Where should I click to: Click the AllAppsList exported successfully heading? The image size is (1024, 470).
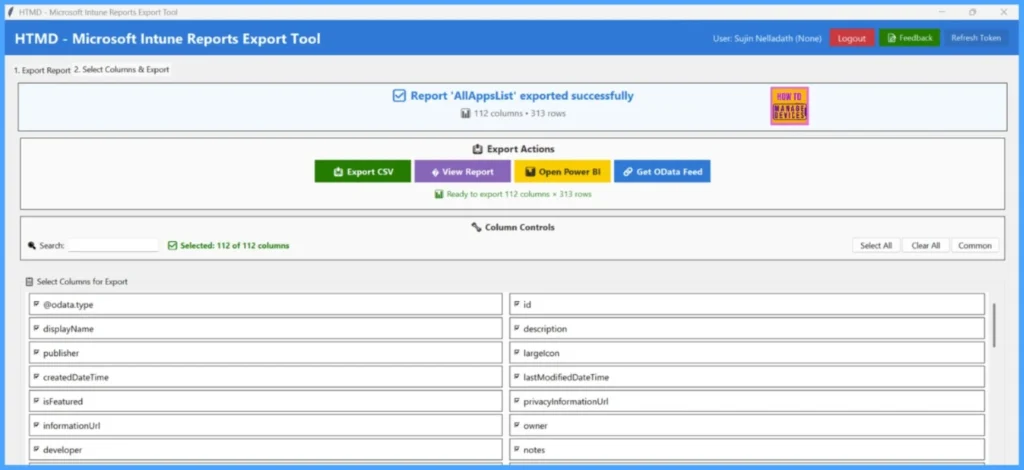tap(522, 96)
